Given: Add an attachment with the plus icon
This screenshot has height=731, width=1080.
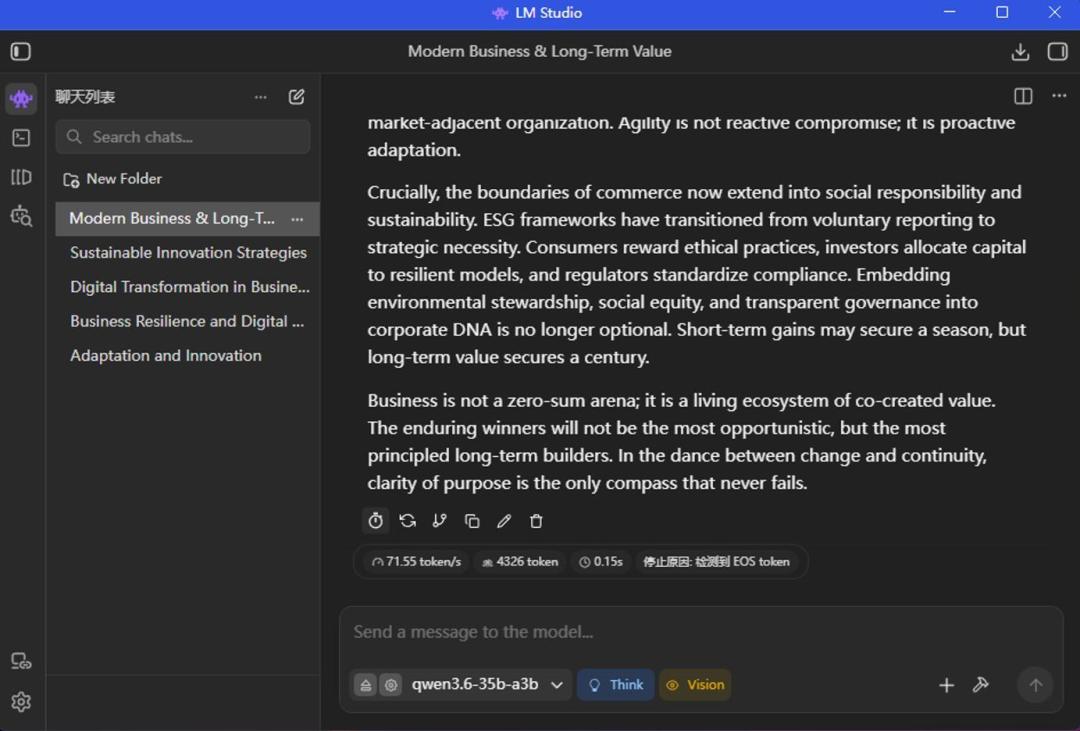Looking at the screenshot, I should coord(946,685).
